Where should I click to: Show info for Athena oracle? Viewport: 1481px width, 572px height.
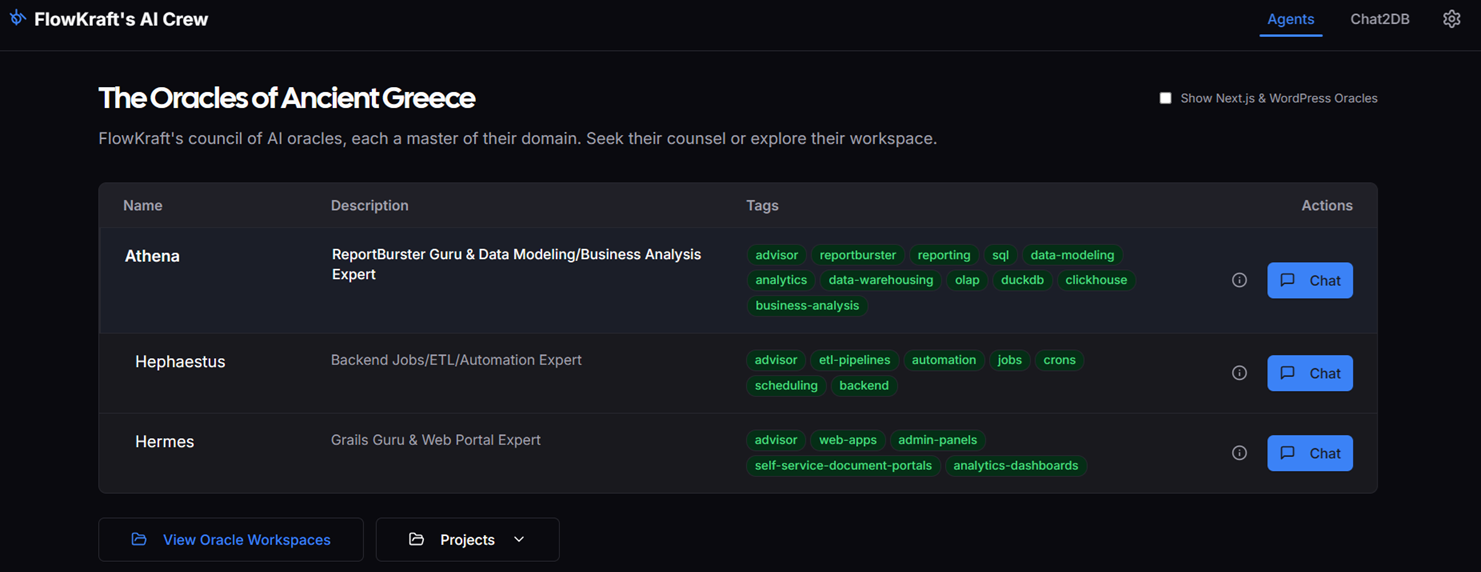pyautogui.click(x=1239, y=280)
